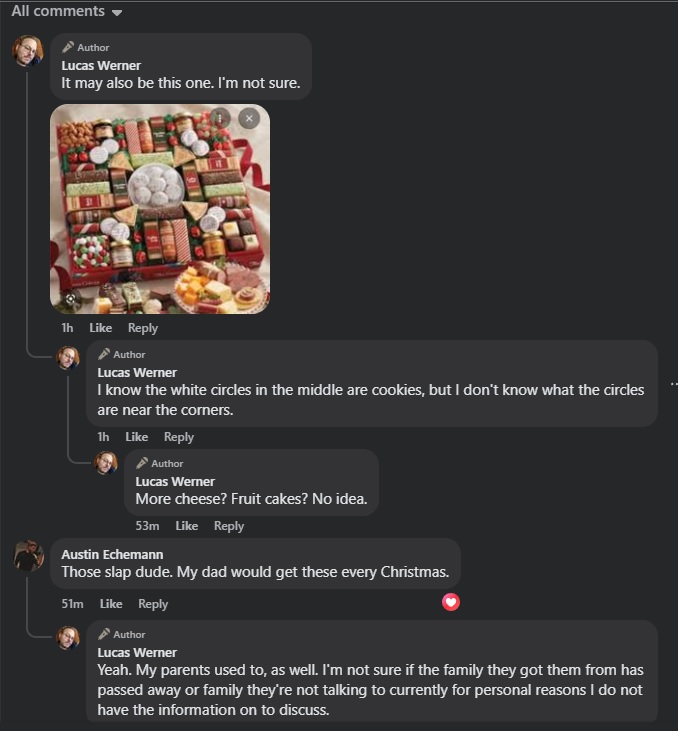Click the Author pencil badge on first comment

click(86, 47)
